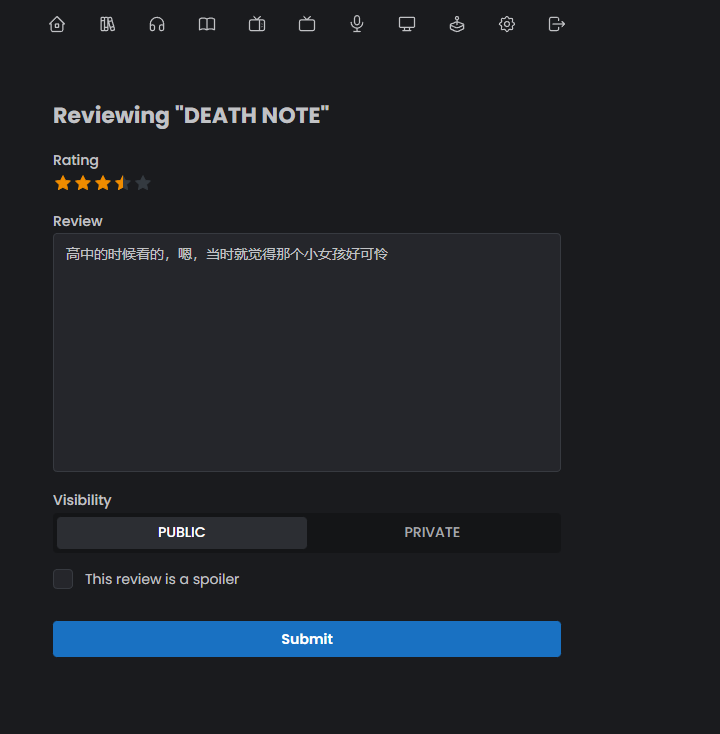This screenshot has width=720, height=734.
Task: Click the desktop monitor icon
Action: [407, 24]
